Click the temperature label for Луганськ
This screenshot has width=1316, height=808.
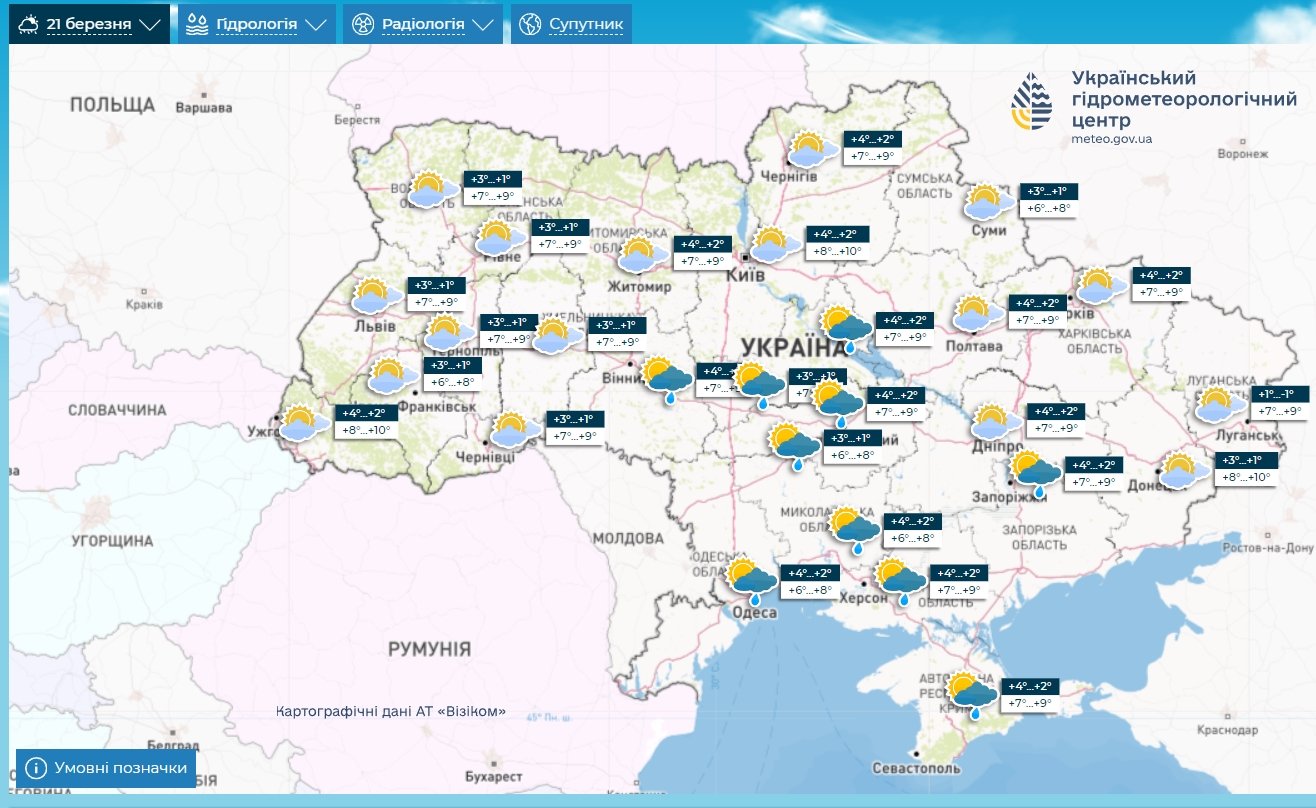pyautogui.click(x=1279, y=403)
